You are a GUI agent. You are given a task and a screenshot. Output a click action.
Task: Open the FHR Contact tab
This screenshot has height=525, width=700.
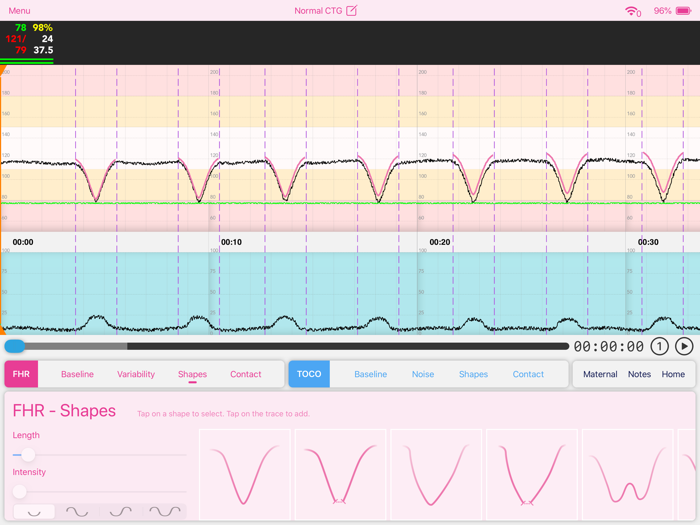[246, 374]
